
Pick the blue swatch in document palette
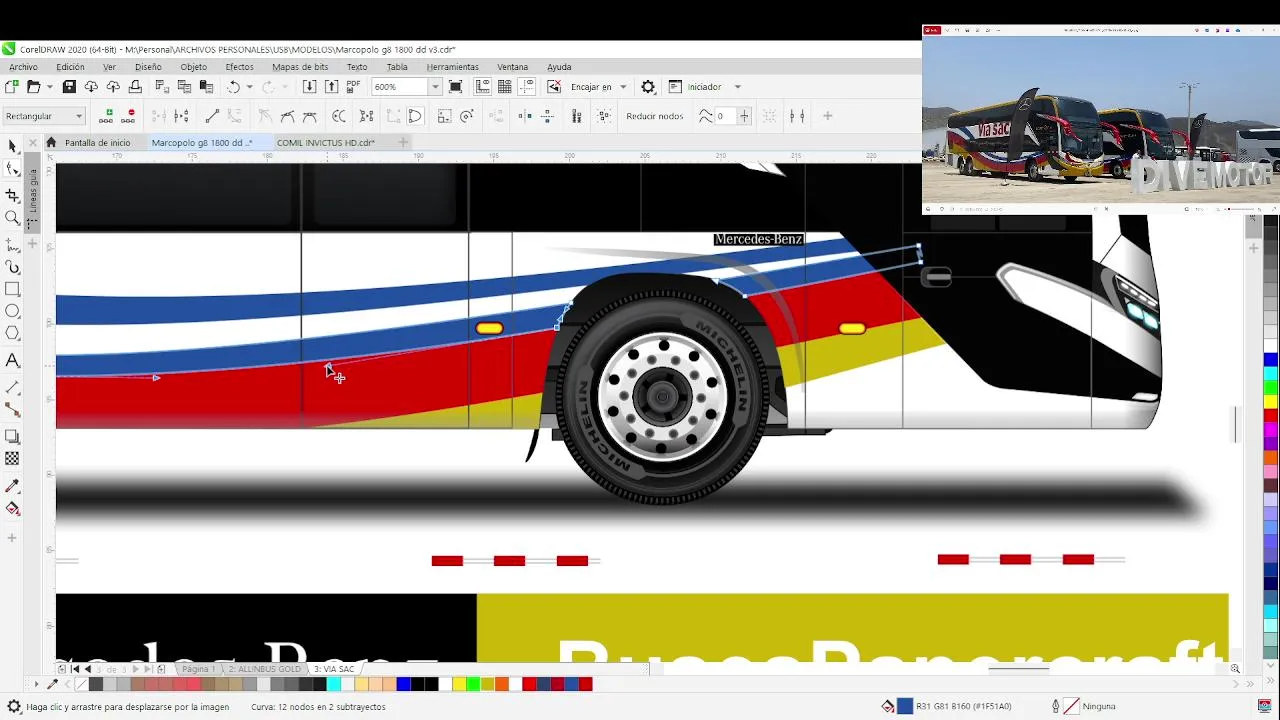pos(403,684)
